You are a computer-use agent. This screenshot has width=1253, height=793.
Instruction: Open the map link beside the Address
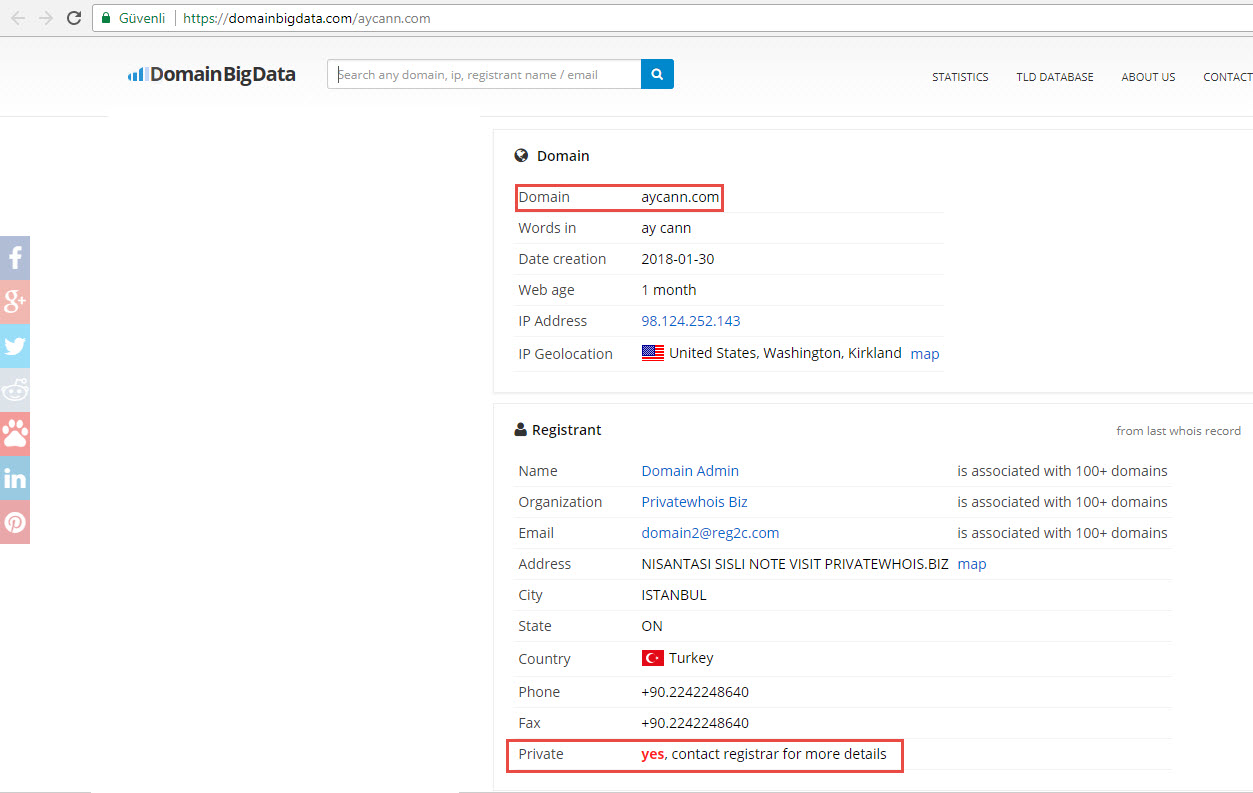tap(972, 564)
